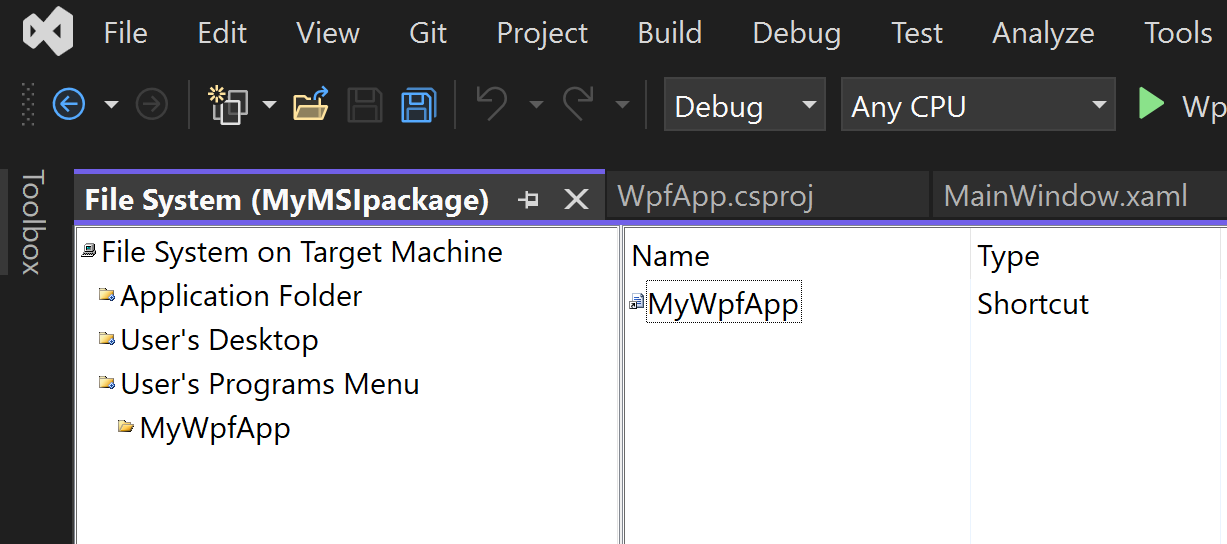Click the Visual Studio logo icon
Screen dimensions: 1227x544
tap(48, 32)
